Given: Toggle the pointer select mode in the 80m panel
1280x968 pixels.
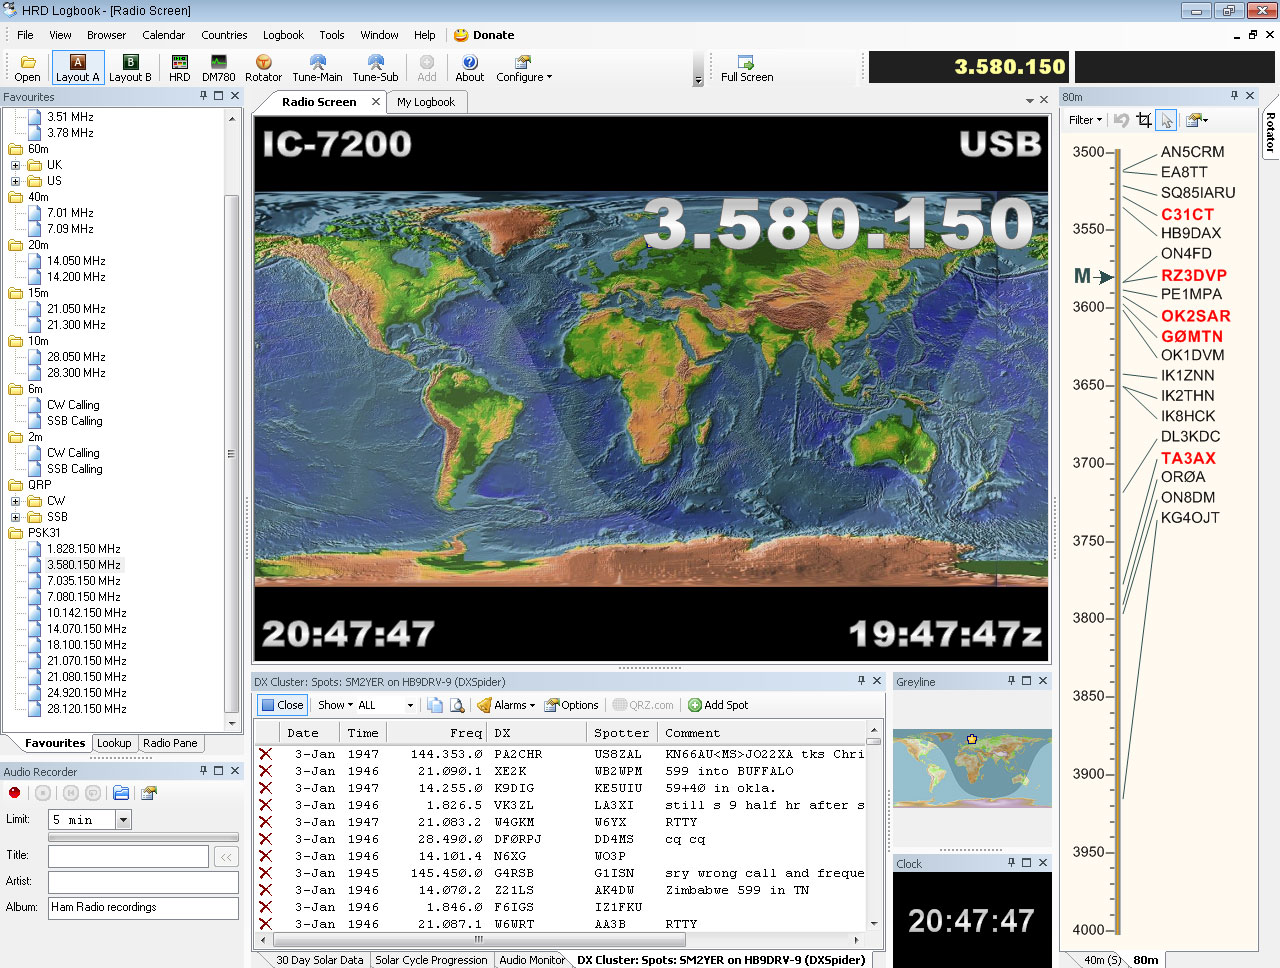Looking at the screenshot, I should pyautogui.click(x=1166, y=120).
